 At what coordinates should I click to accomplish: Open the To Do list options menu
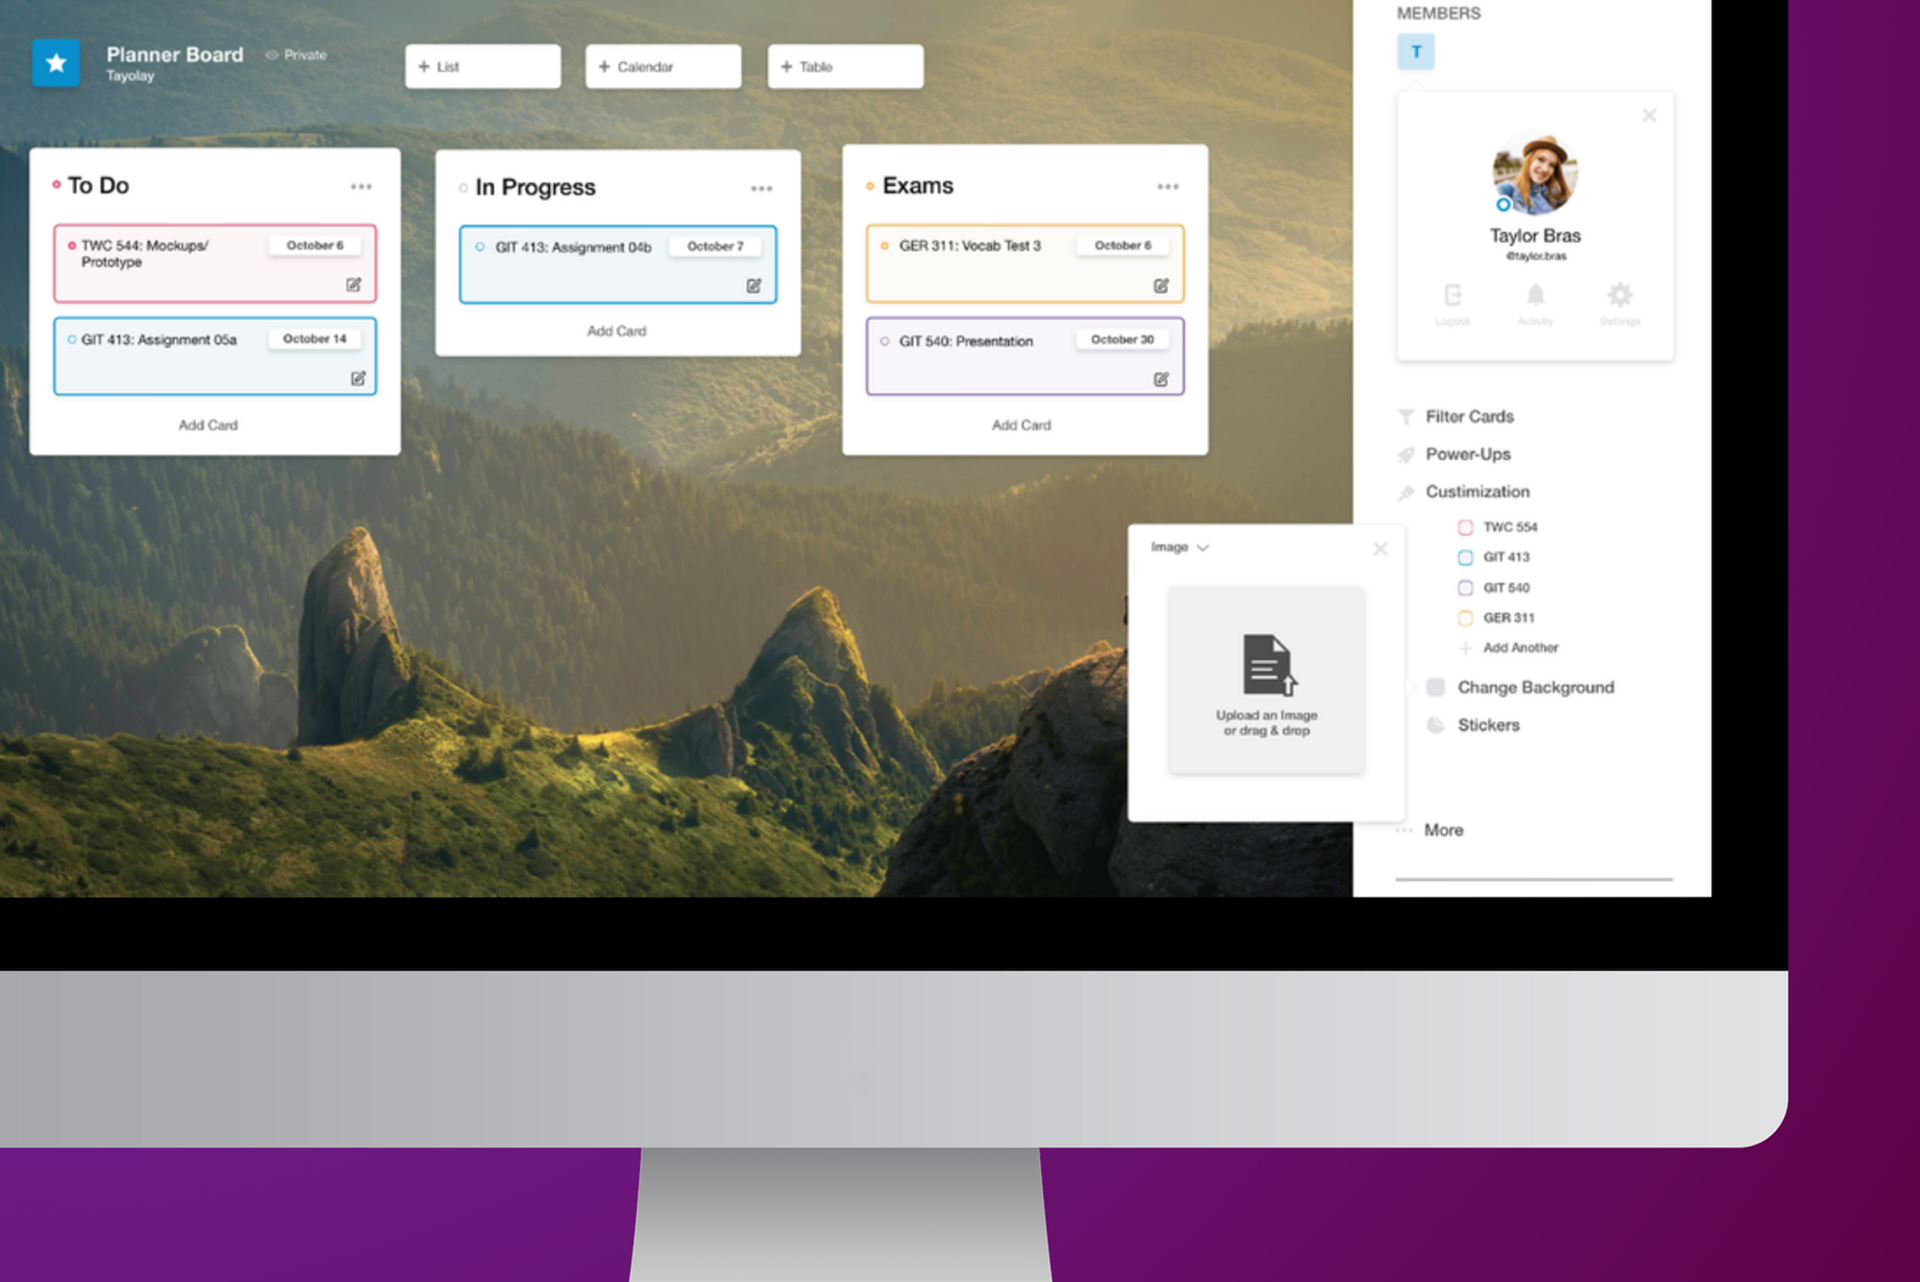click(x=361, y=187)
